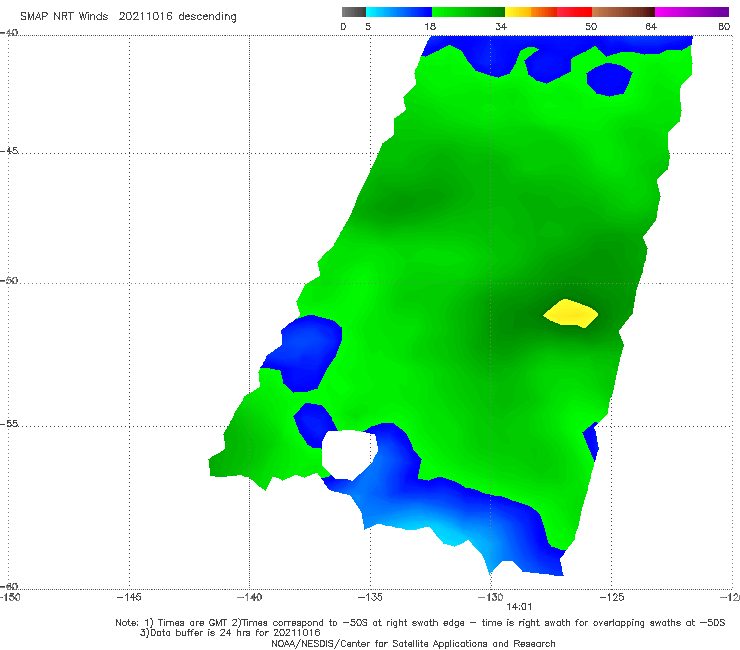
Task: Click the color bar label '34'
Action: click(501, 26)
